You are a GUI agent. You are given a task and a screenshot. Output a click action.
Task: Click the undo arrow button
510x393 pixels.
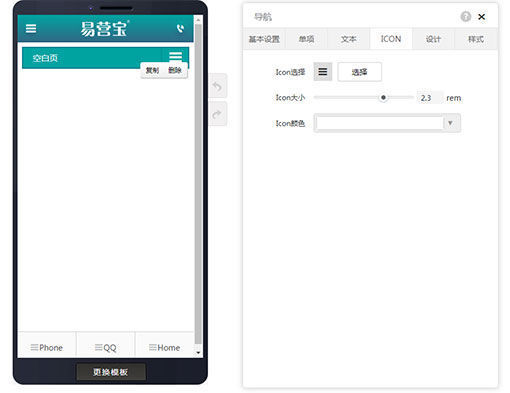(217, 86)
